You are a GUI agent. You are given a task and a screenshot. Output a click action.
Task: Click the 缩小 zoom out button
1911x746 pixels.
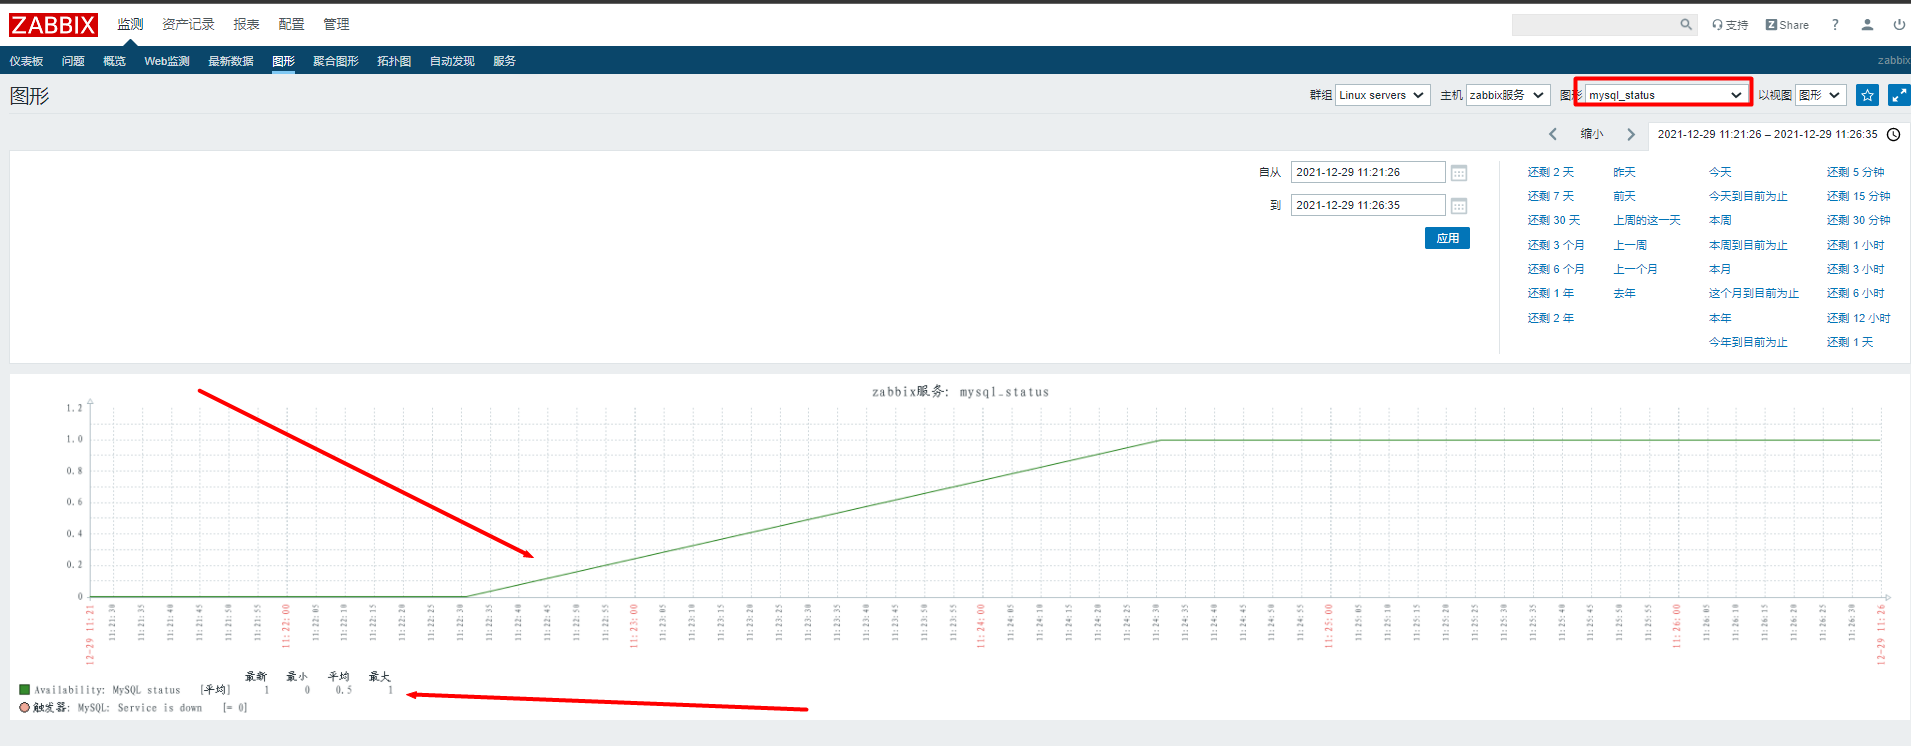1592,134
